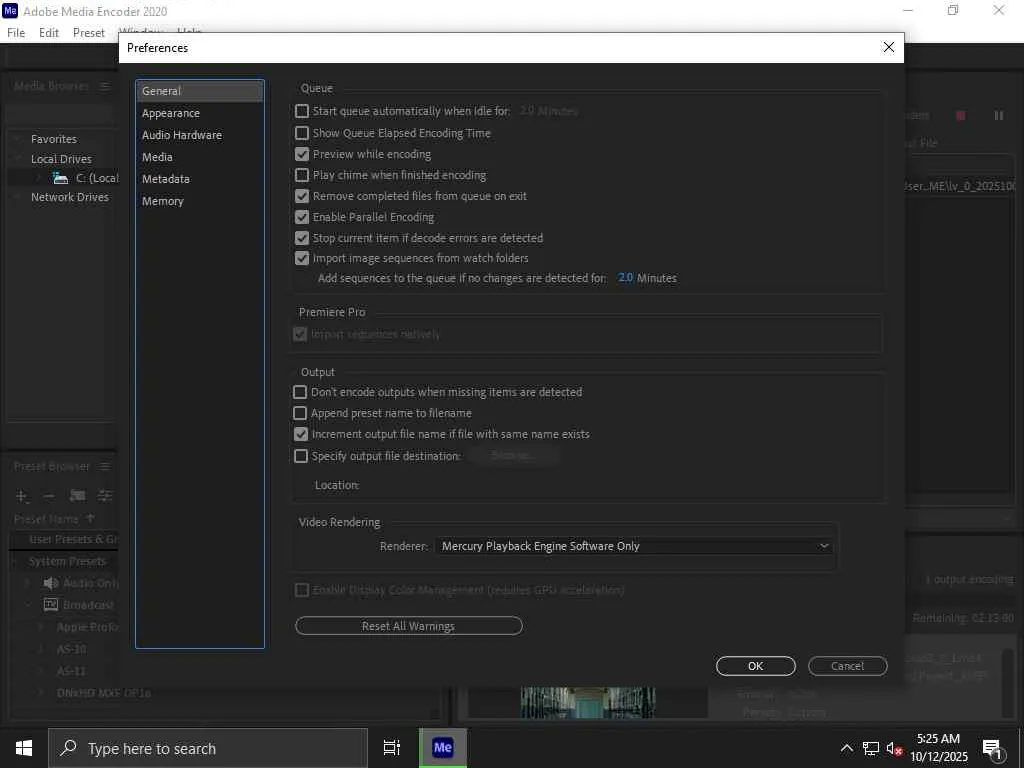
Task: Open Media Browser panel menu icon
Action: pos(105,86)
